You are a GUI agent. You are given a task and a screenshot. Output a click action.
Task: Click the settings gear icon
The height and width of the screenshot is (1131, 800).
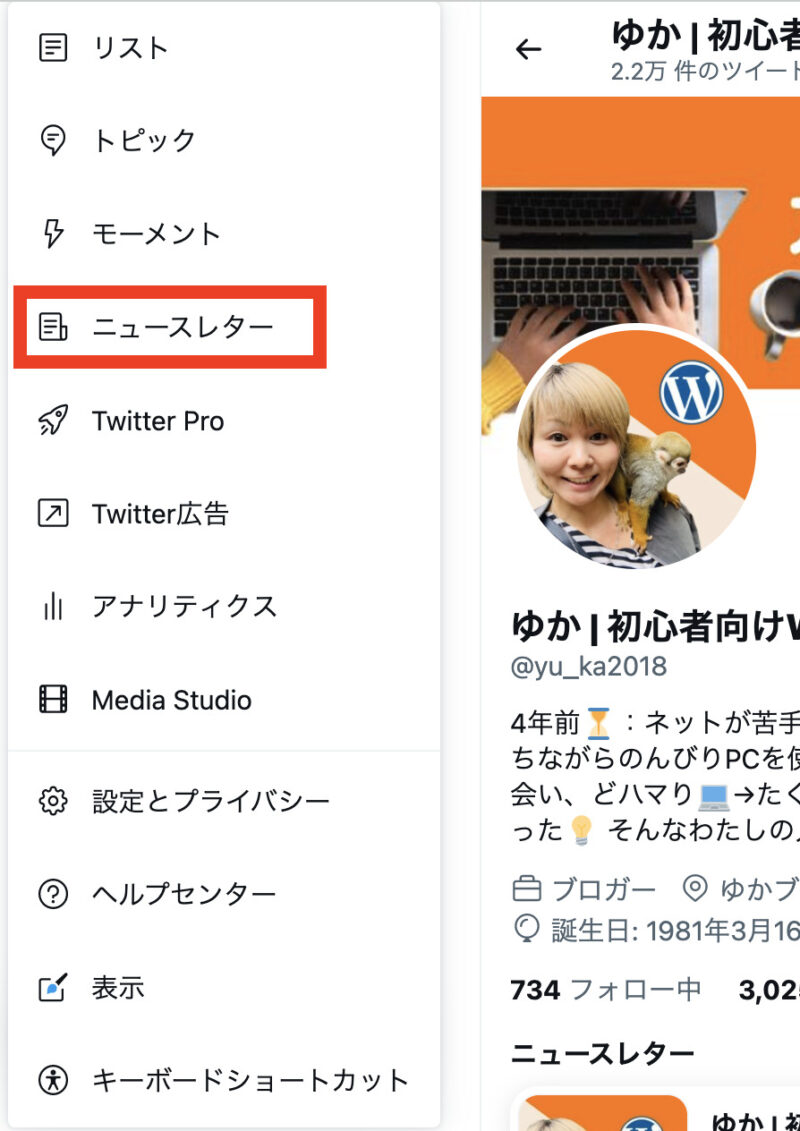tap(53, 801)
